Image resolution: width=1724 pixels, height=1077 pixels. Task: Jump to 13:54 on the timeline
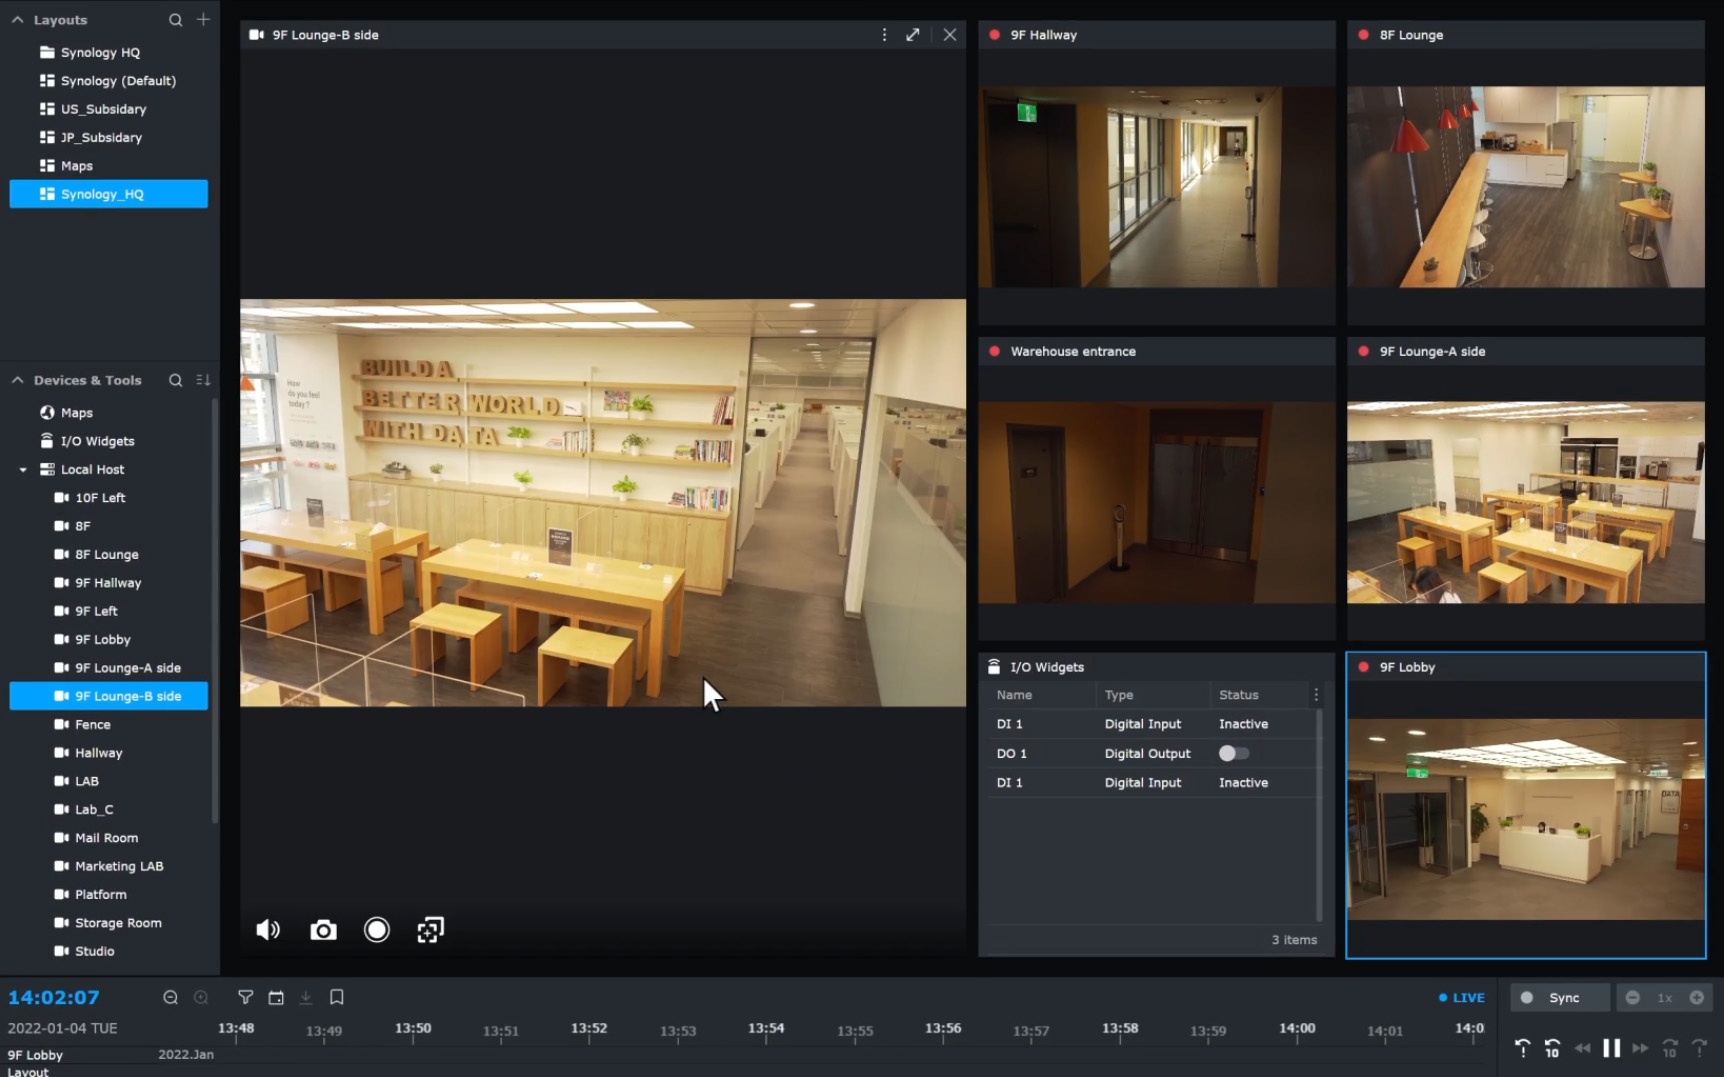pyautogui.click(x=766, y=1030)
